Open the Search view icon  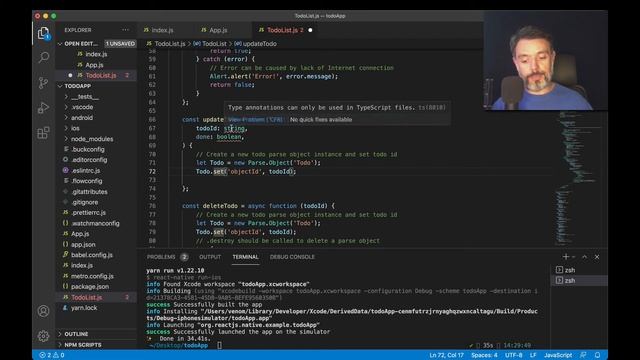[x=43, y=58]
